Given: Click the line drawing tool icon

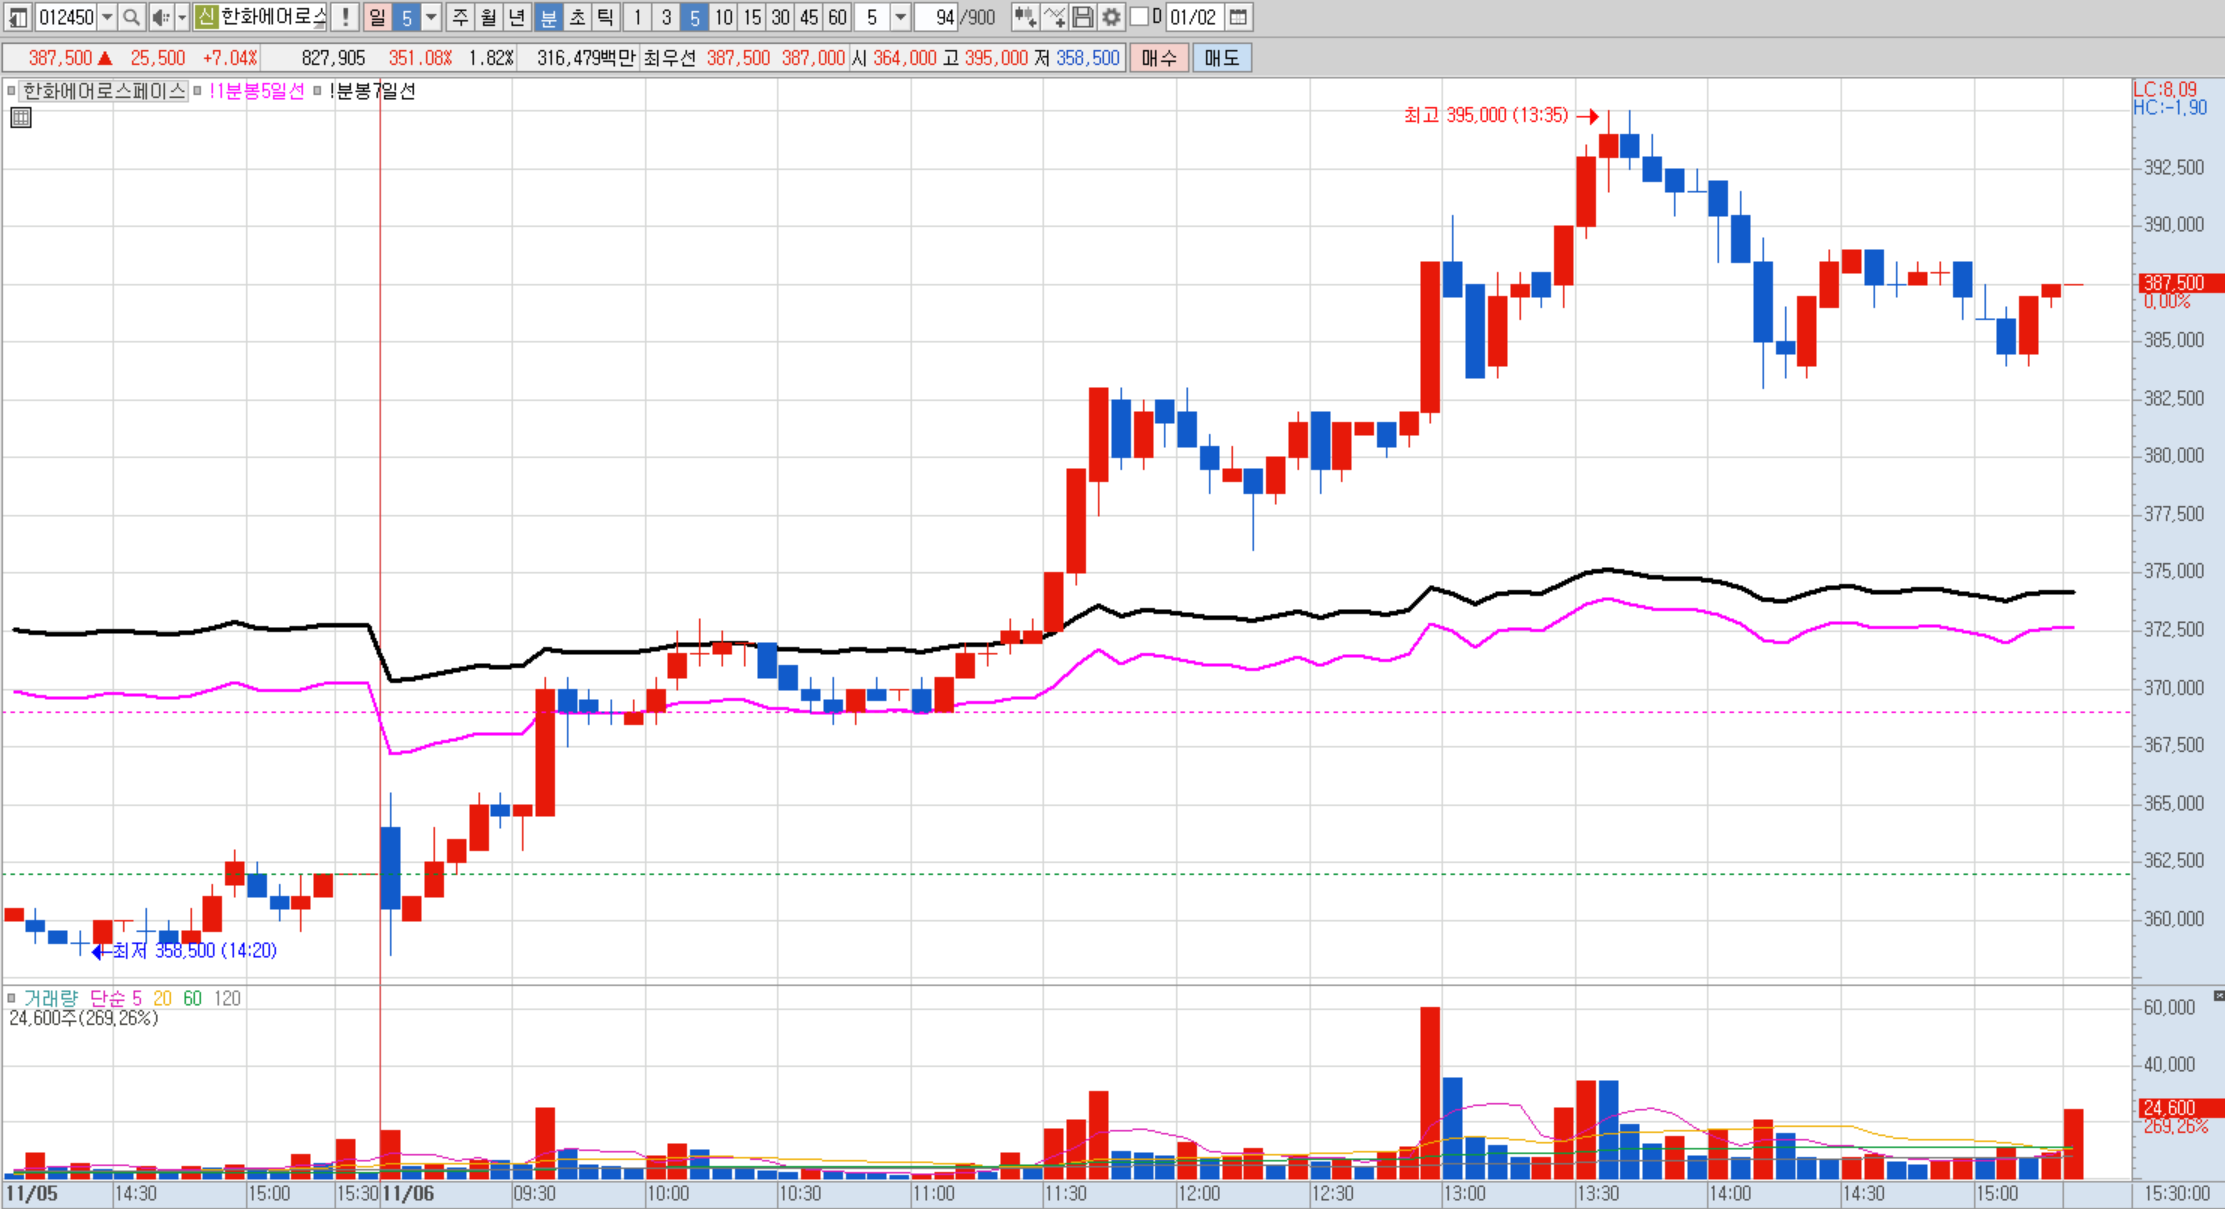Looking at the screenshot, I should [x=1054, y=17].
